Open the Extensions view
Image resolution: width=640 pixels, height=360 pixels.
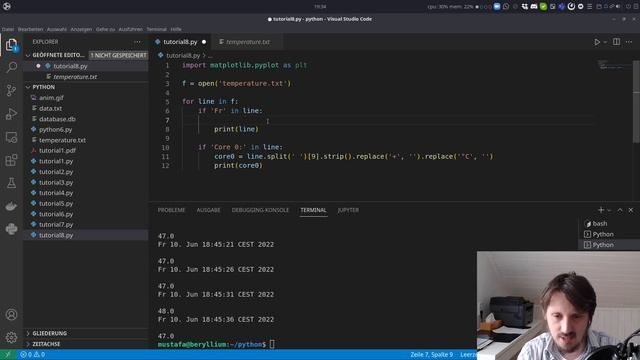point(11,160)
